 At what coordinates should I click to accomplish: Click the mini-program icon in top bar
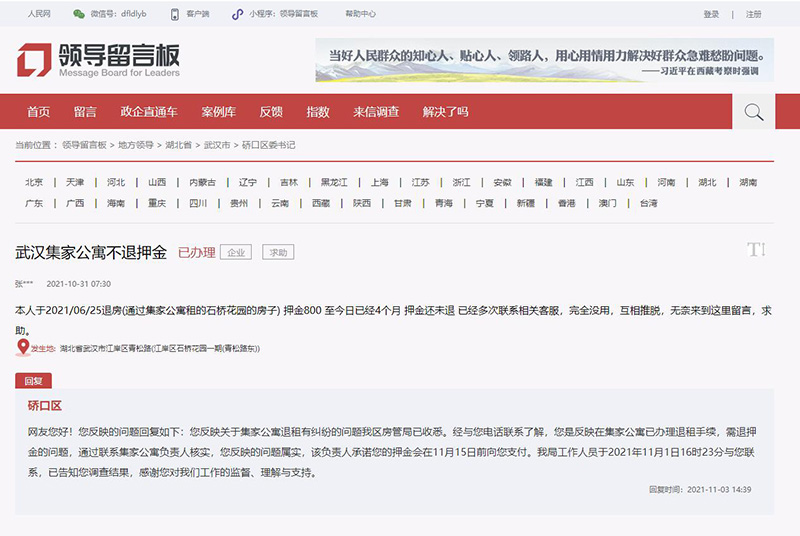tap(237, 15)
